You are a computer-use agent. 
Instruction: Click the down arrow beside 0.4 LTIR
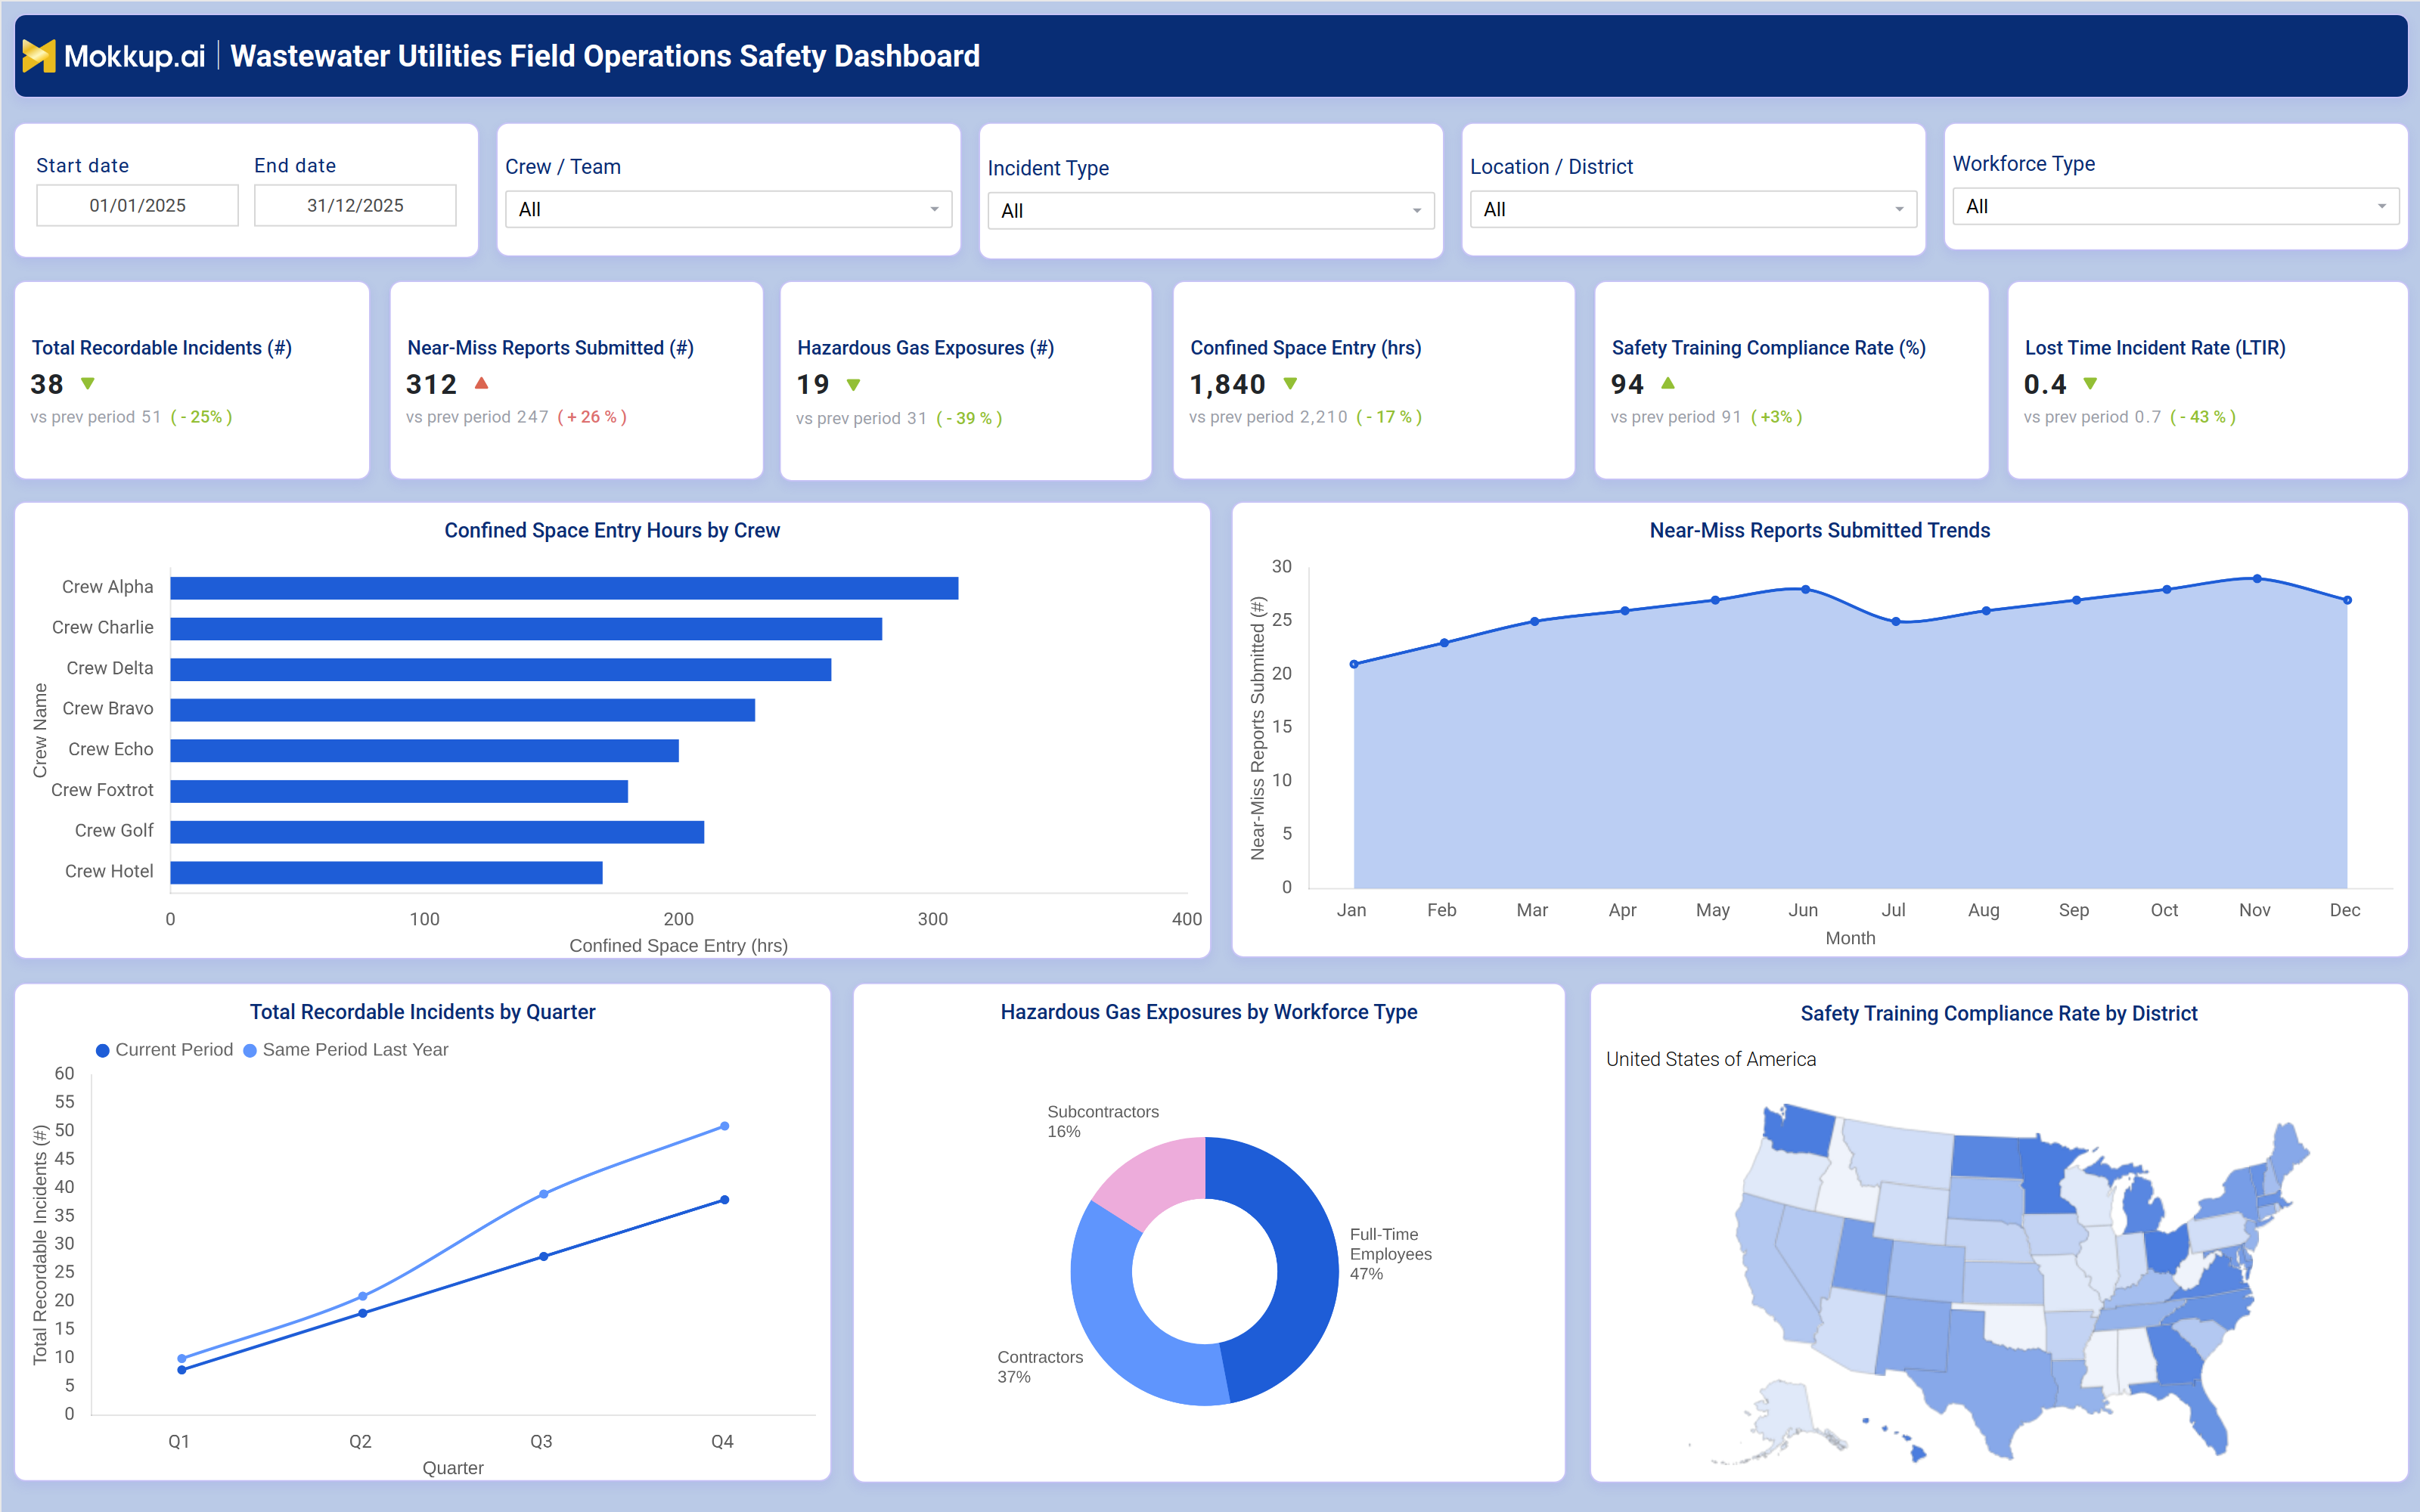point(2090,384)
